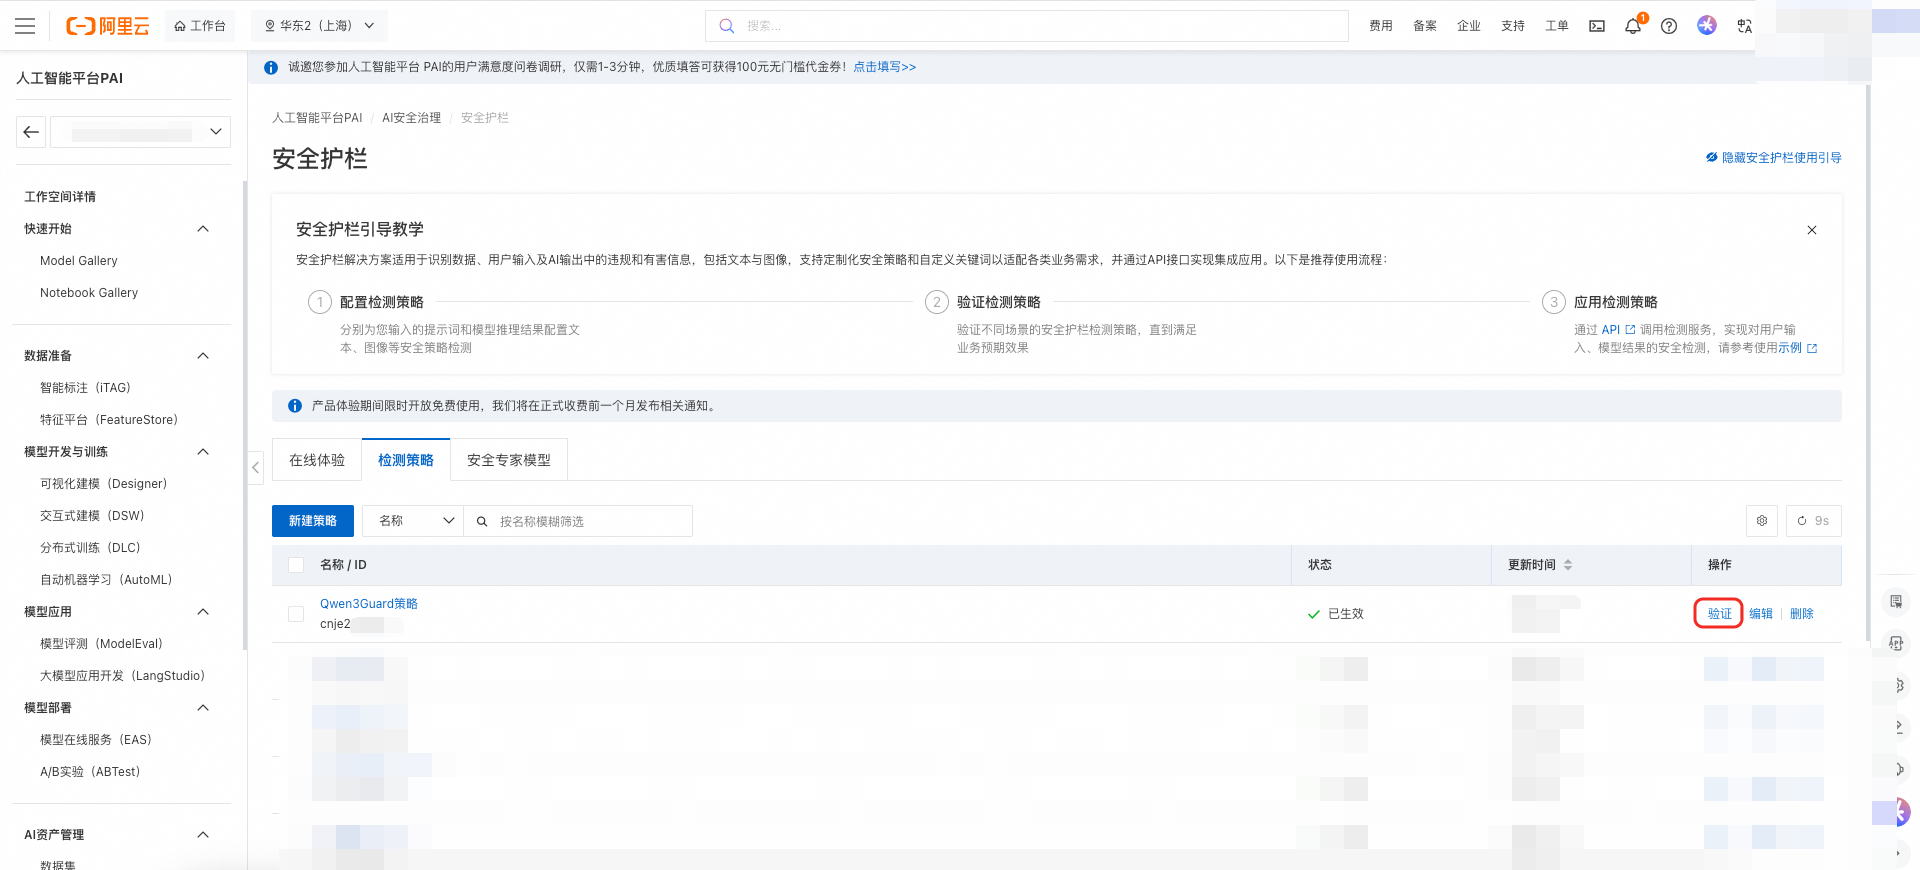
Task: Open Model Gallery in sidebar
Action: (x=79, y=261)
